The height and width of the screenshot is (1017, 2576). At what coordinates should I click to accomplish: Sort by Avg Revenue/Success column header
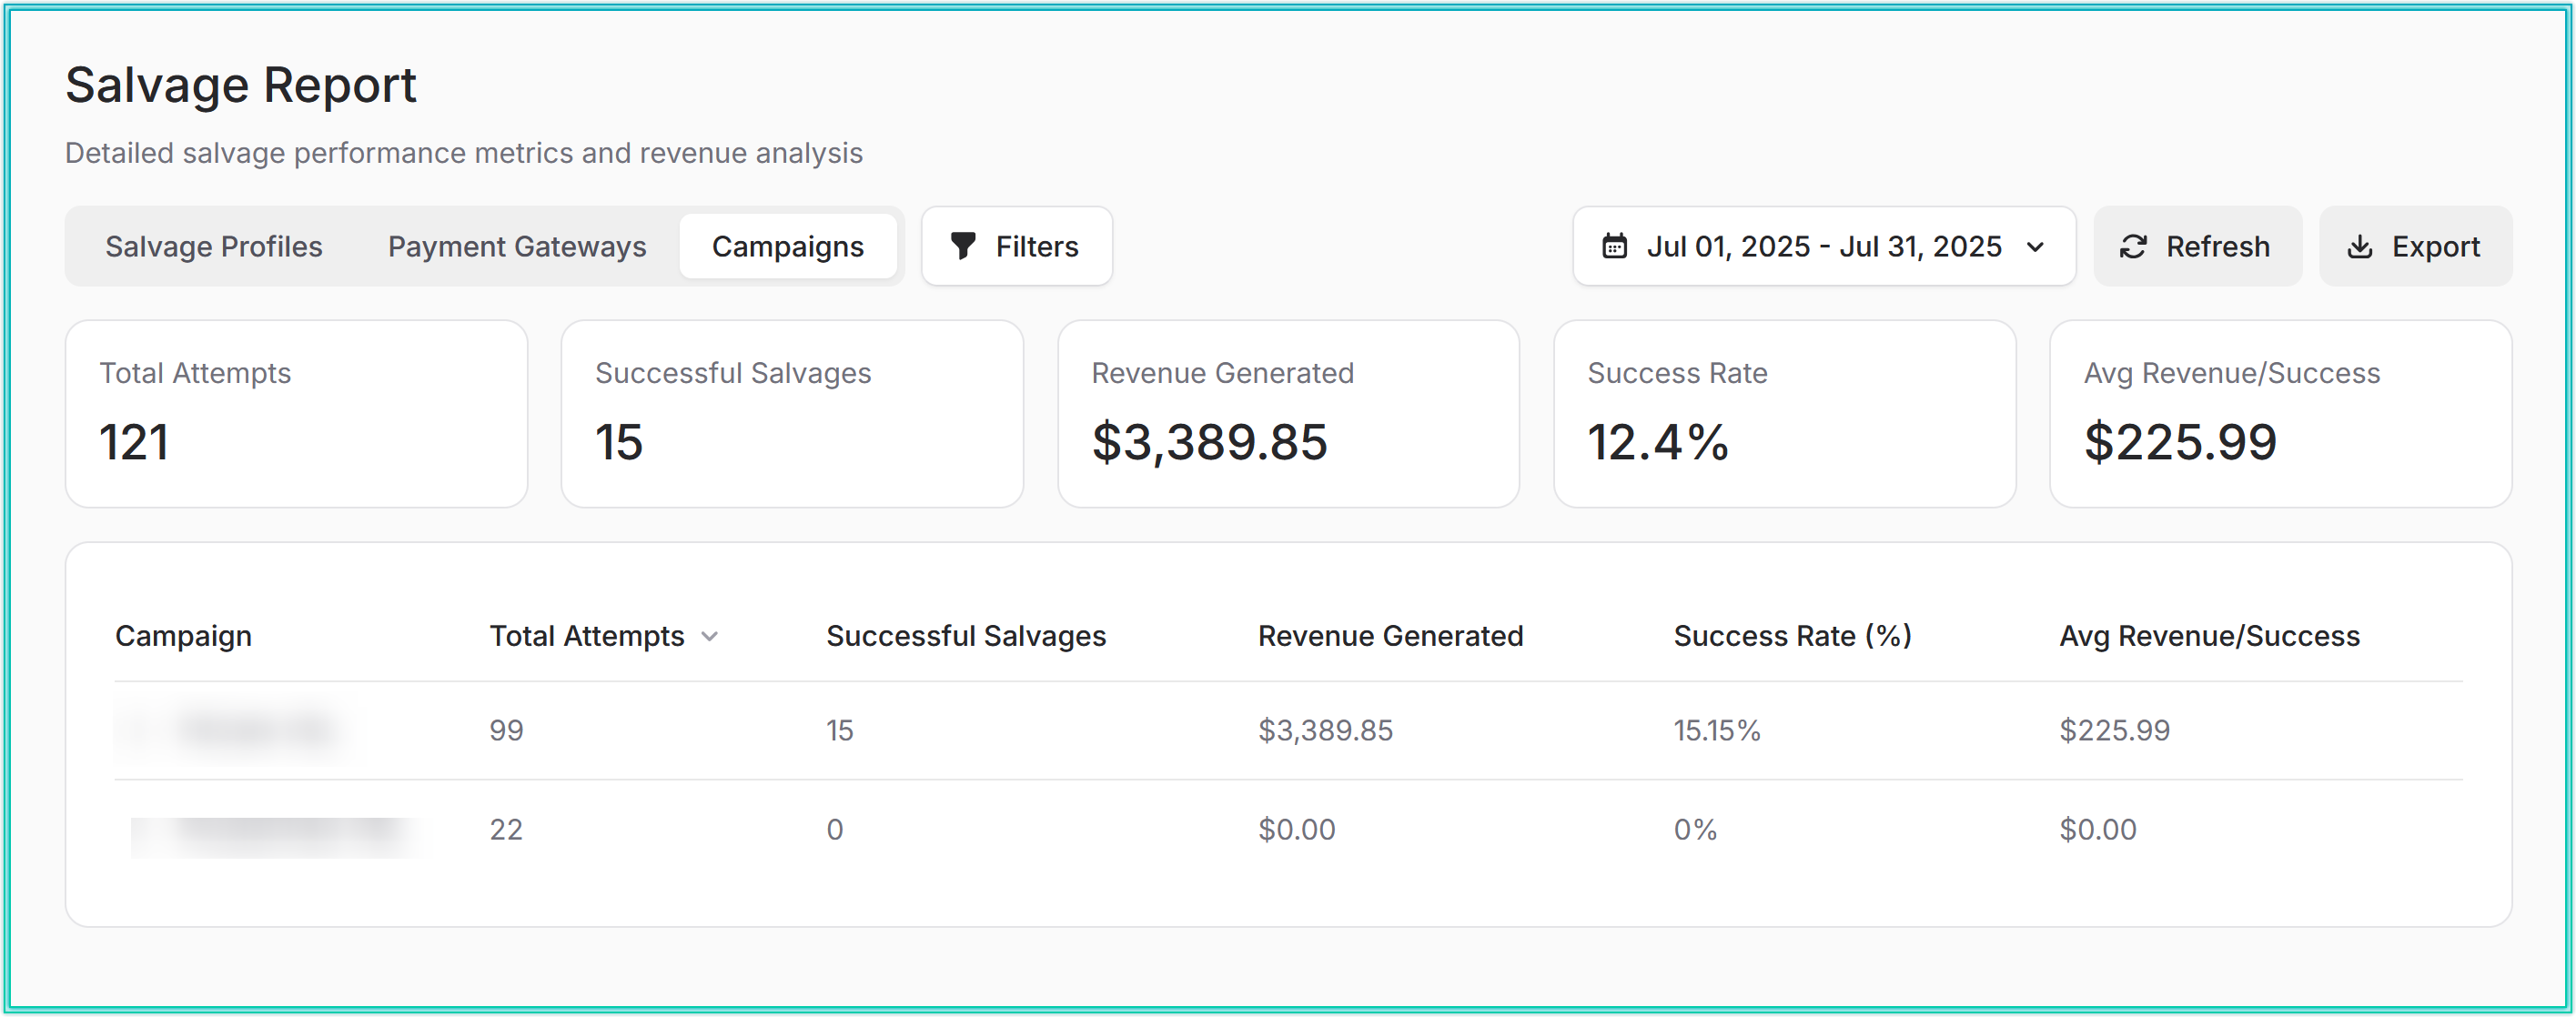click(2208, 636)
